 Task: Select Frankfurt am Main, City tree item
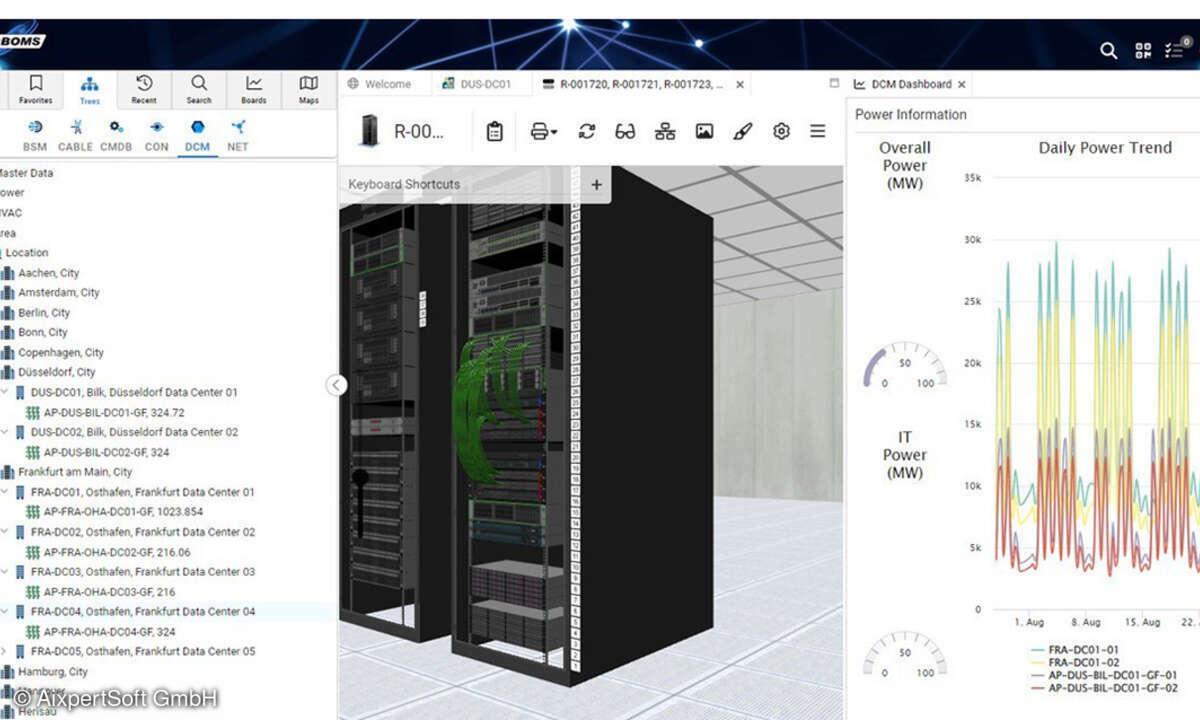75,472
